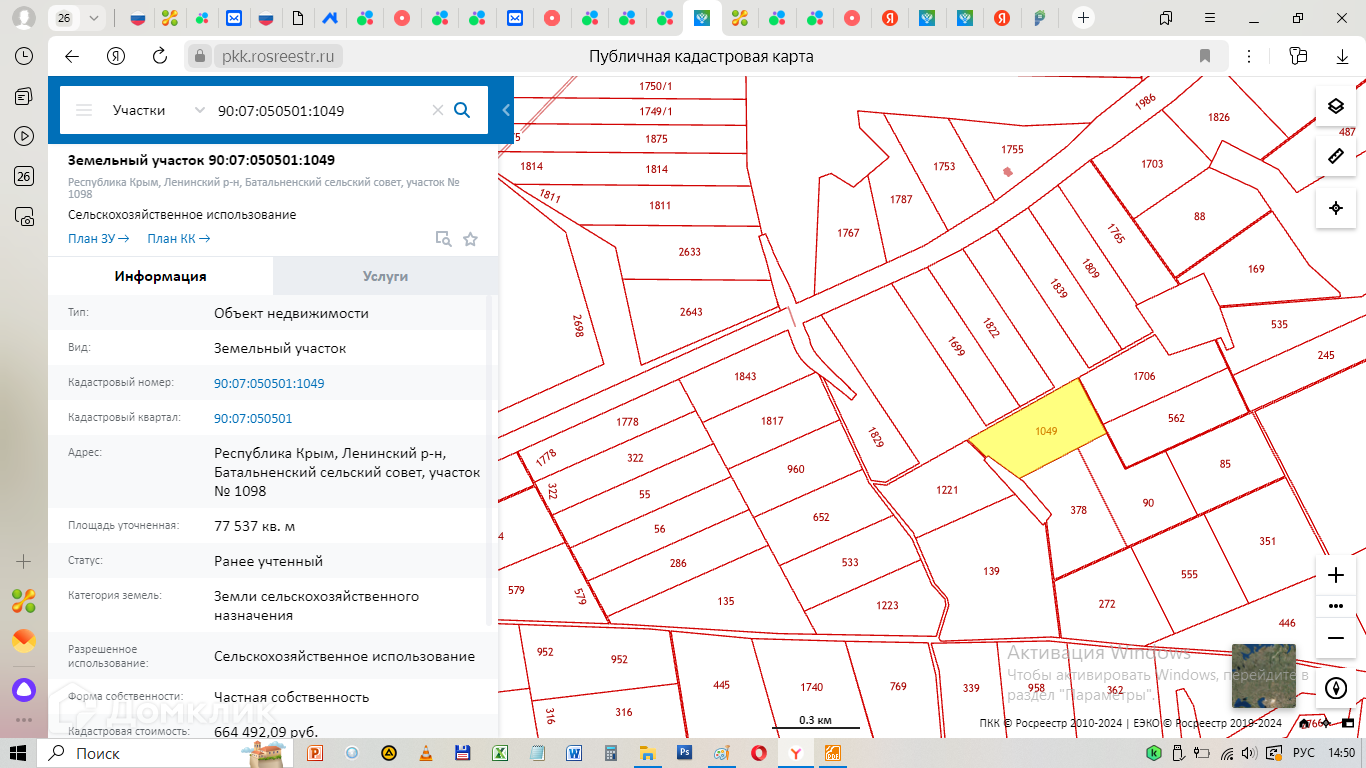Zoom in the cadastral map
Viewport: 1366px width, 768px height.
pos(1335,575)
